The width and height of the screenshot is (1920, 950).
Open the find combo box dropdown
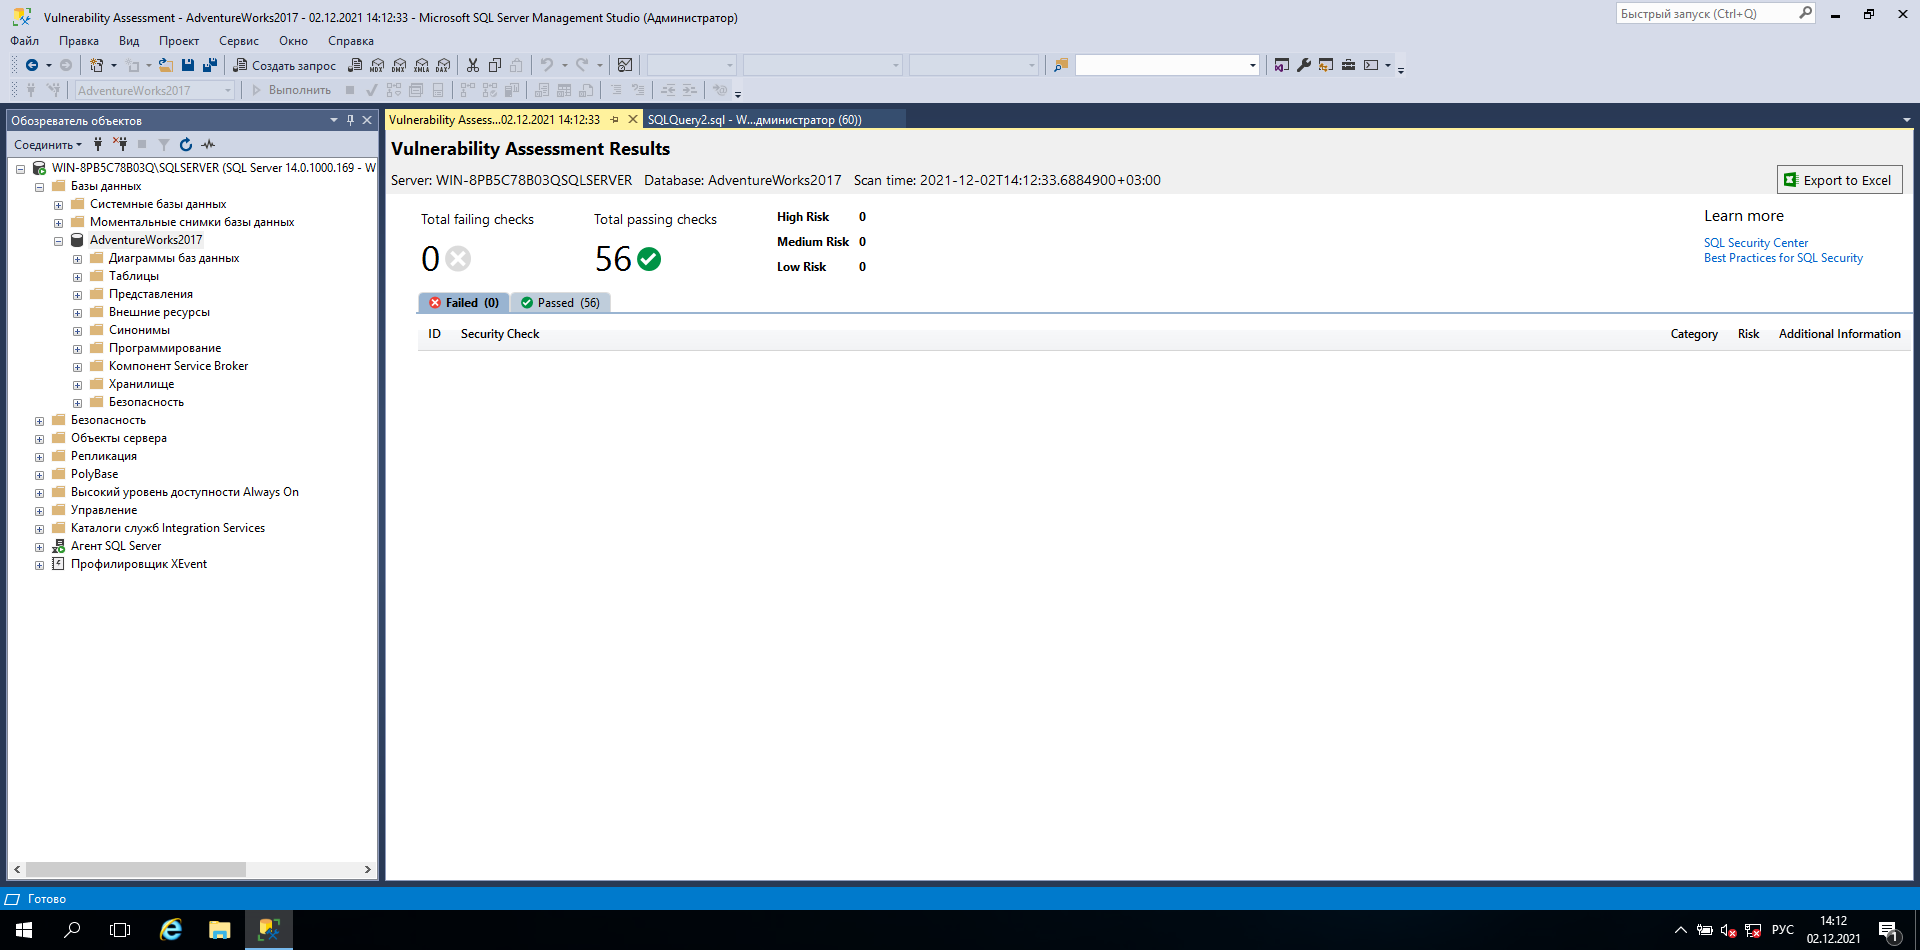[1252, 65]
